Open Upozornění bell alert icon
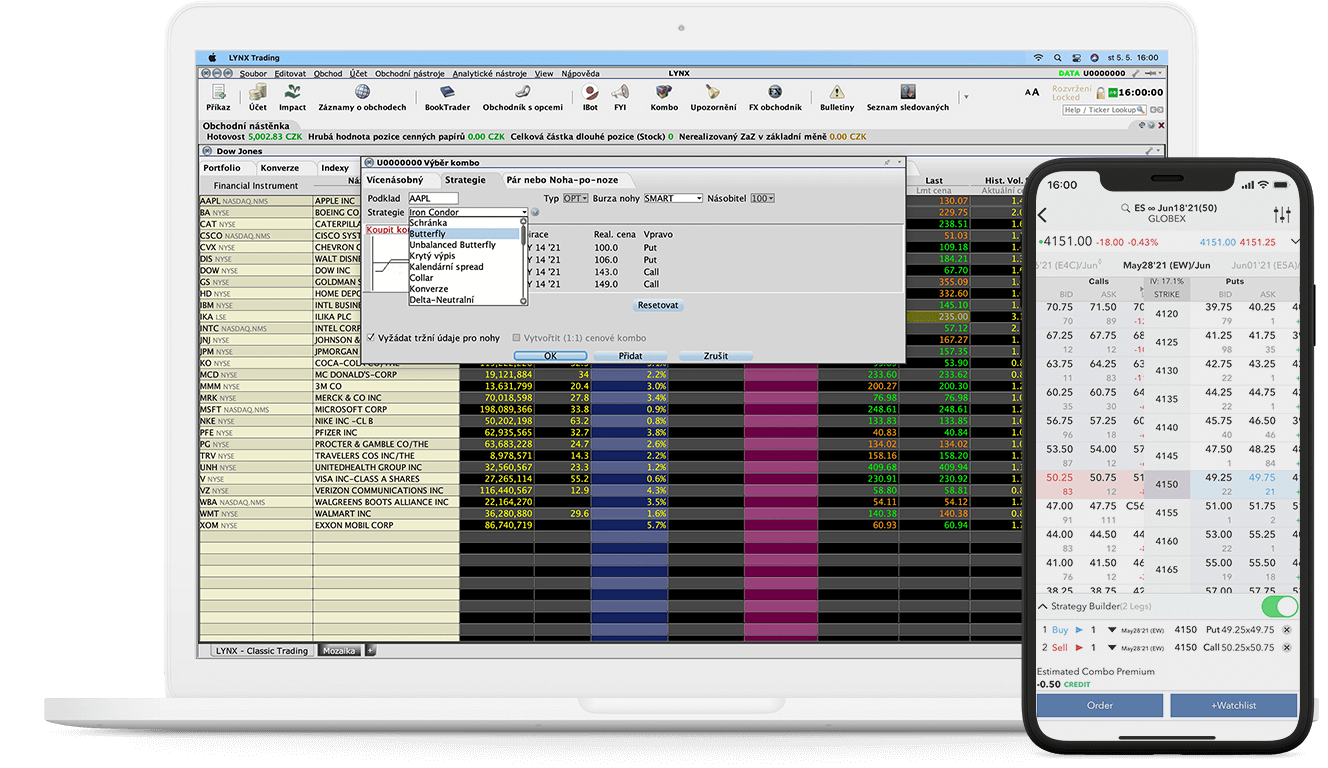Viewport: 1328px width, 768px height. [x=713, y=97]
